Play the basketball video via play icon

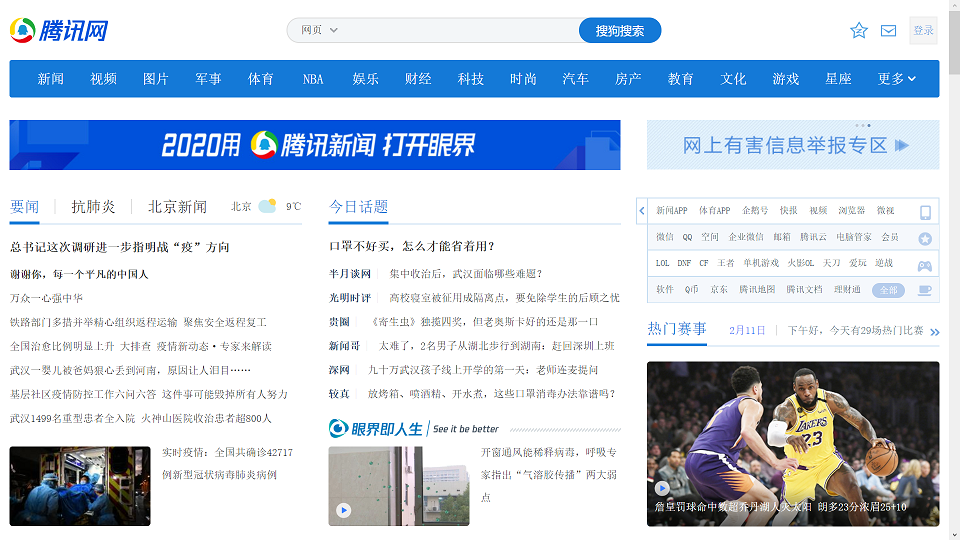click(662, 488)
